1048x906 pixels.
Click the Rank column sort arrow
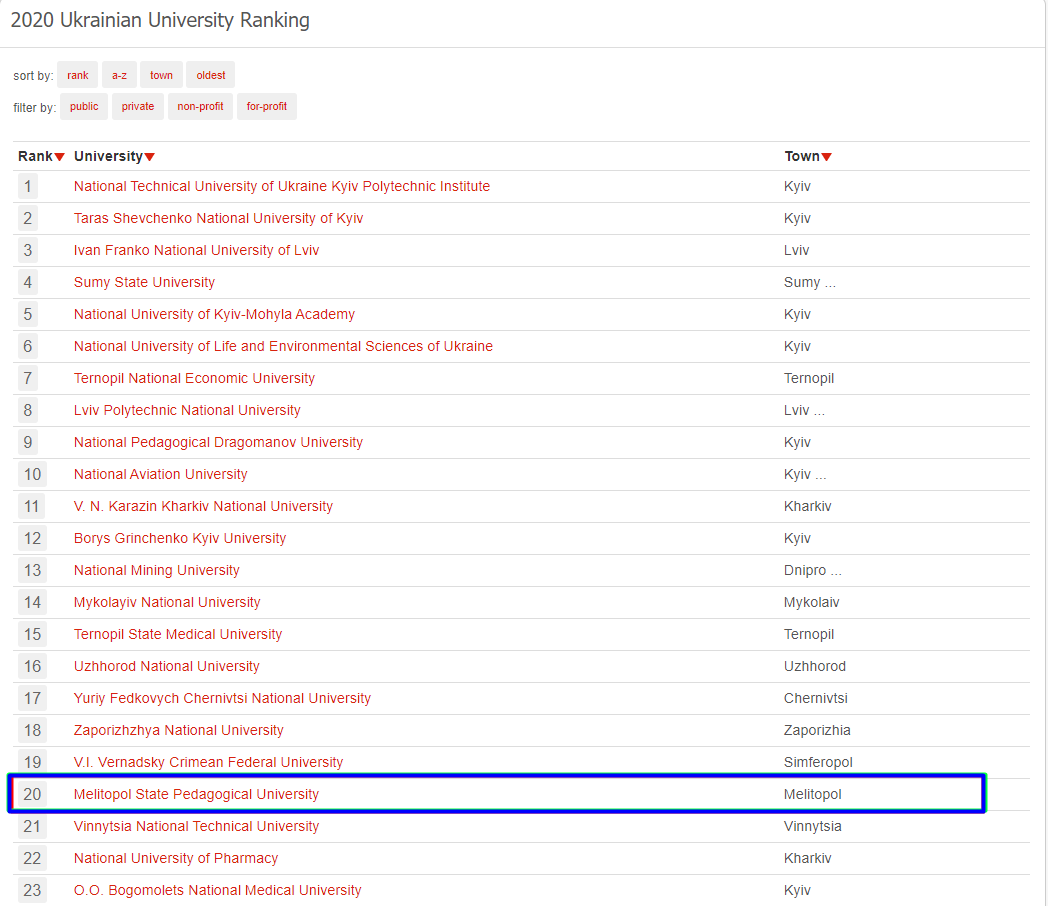pos(60,157)
